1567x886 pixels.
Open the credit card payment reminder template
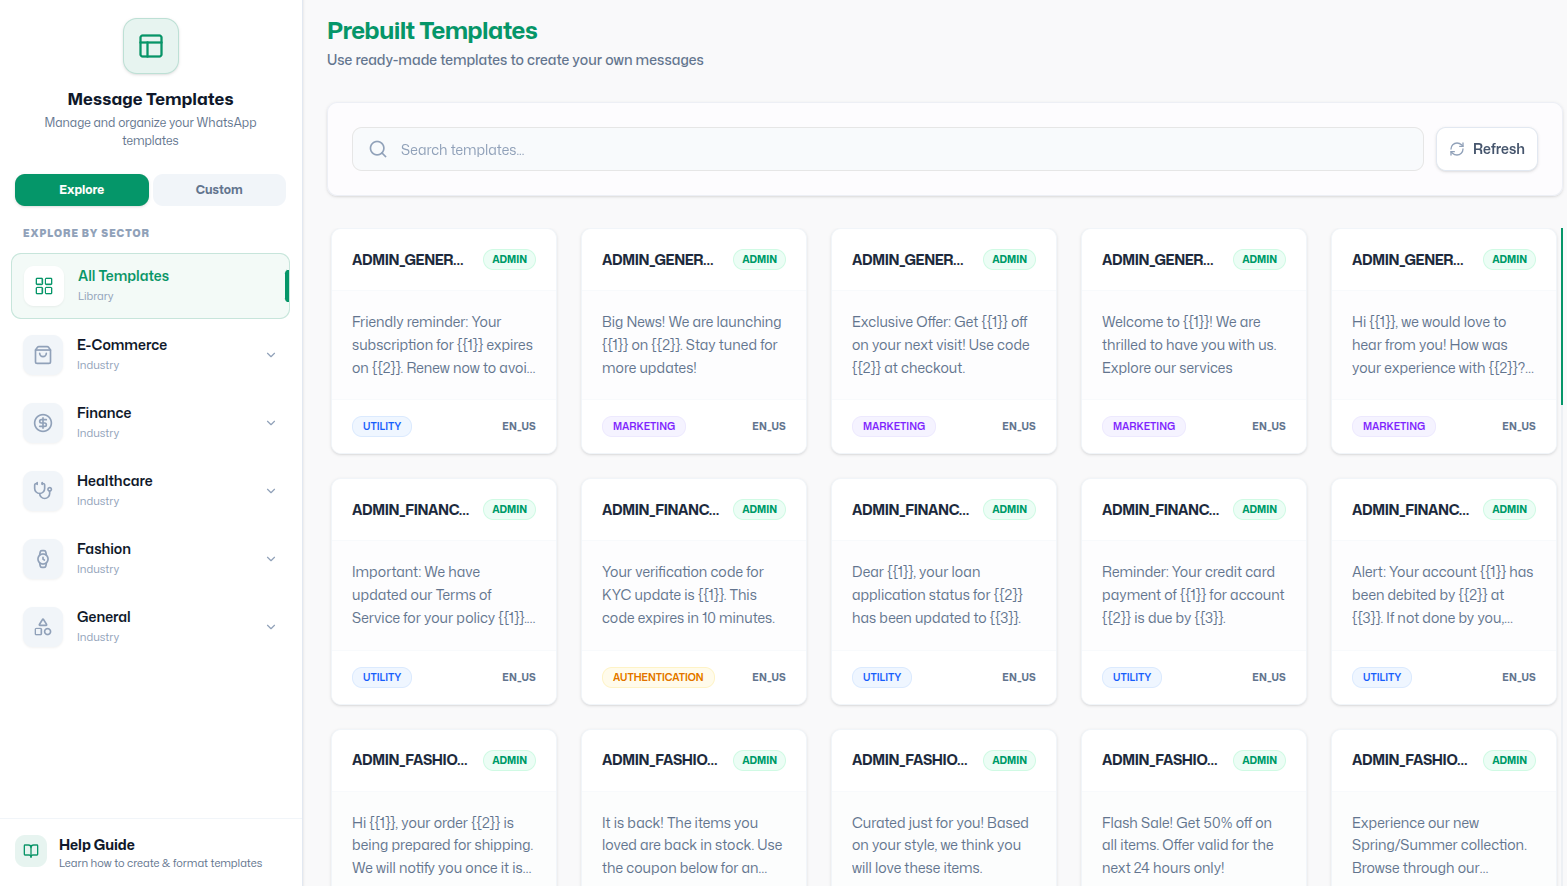[x=1194, y=592]
